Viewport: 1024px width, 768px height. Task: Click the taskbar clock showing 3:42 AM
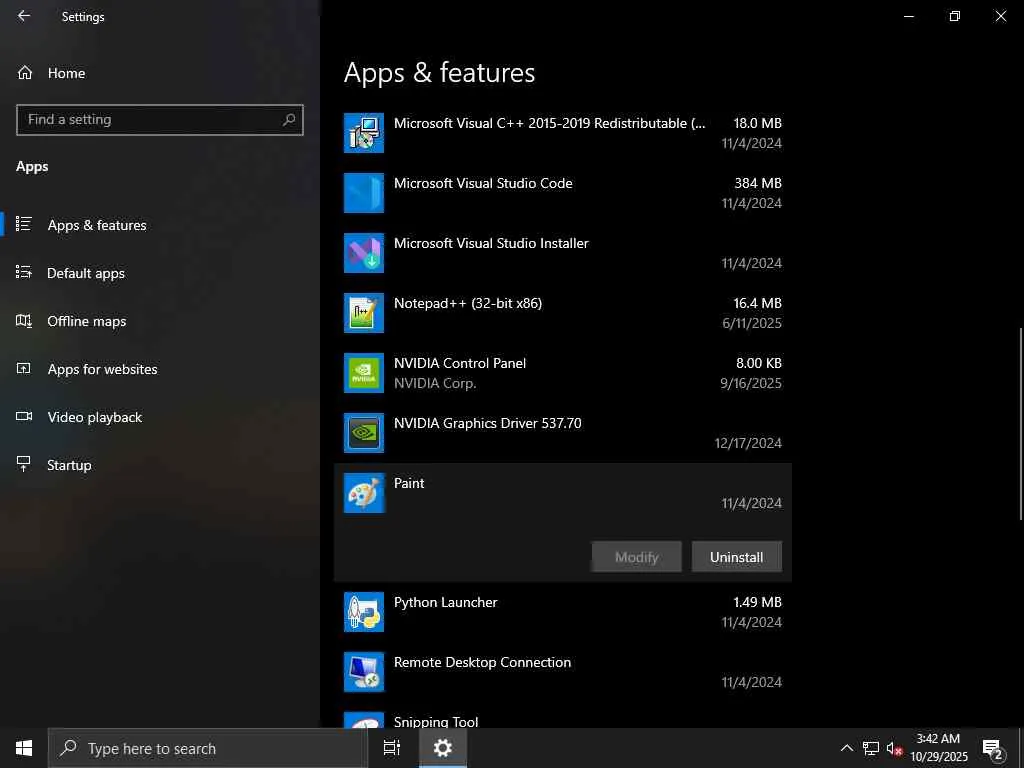(938, 748)
